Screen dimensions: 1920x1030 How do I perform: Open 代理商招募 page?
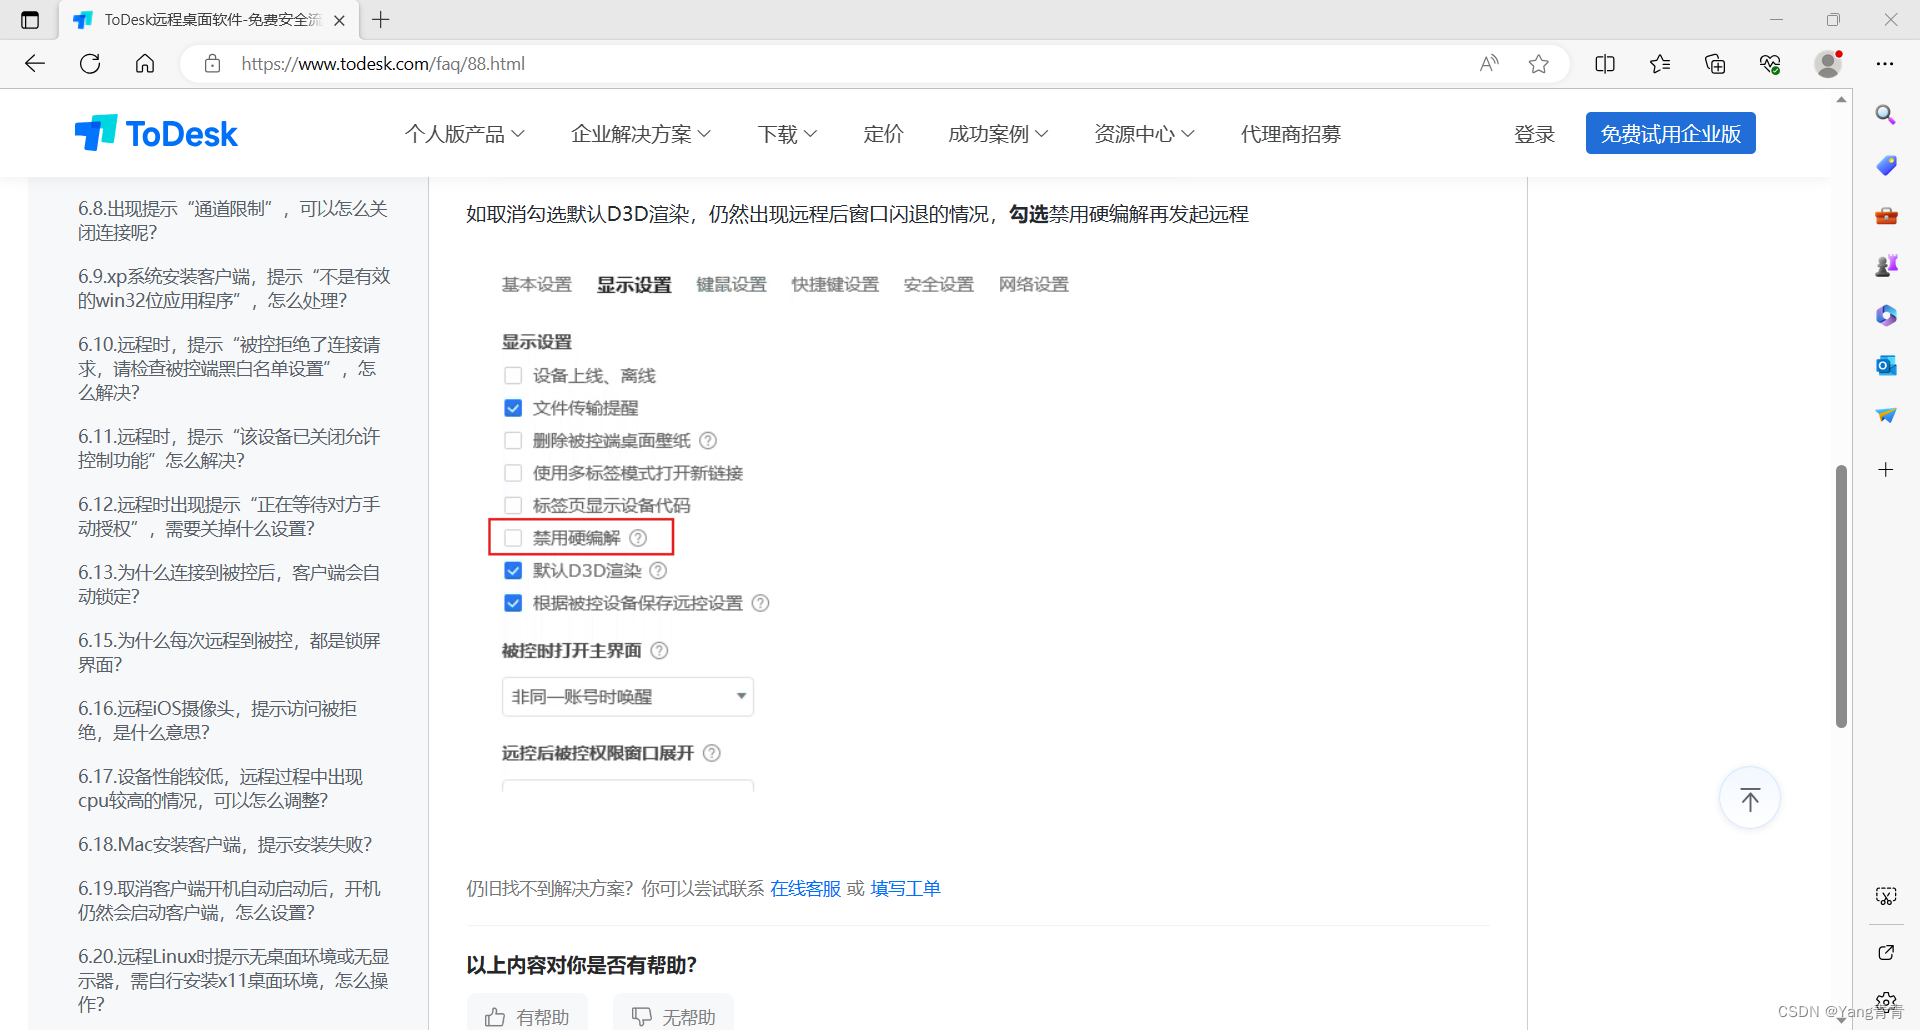coord(1290,134)
